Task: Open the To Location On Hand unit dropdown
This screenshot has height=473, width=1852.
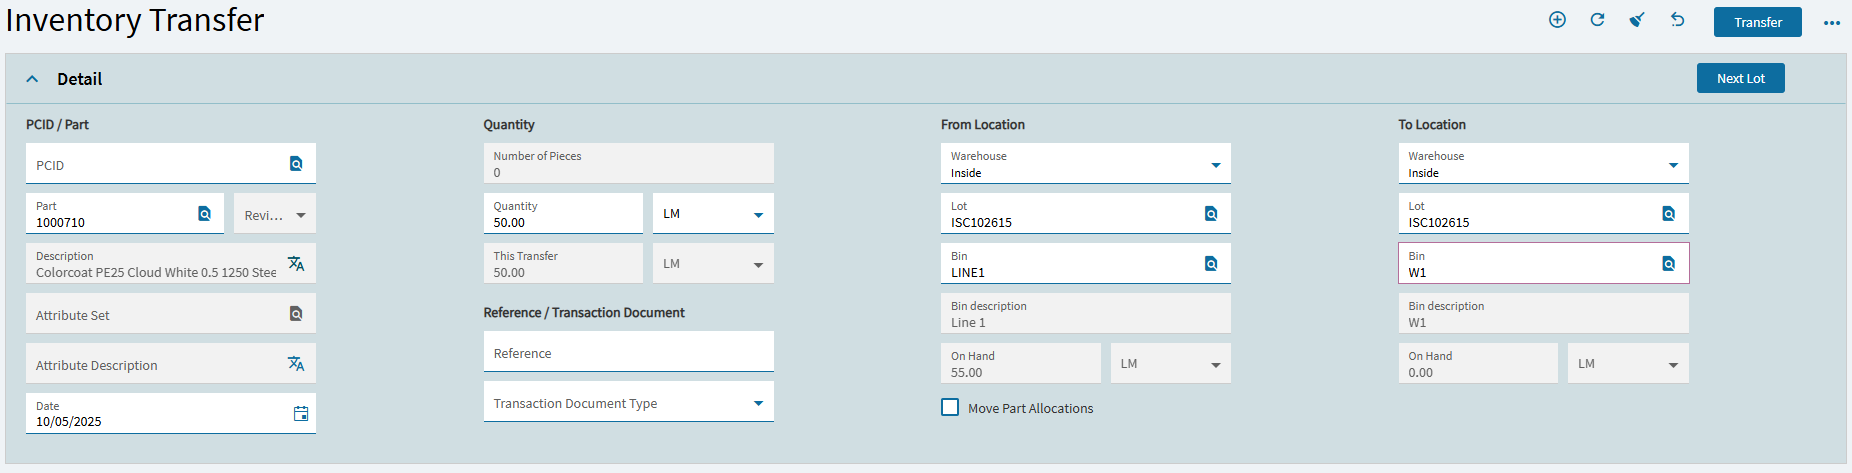Action: [1628, 364]
